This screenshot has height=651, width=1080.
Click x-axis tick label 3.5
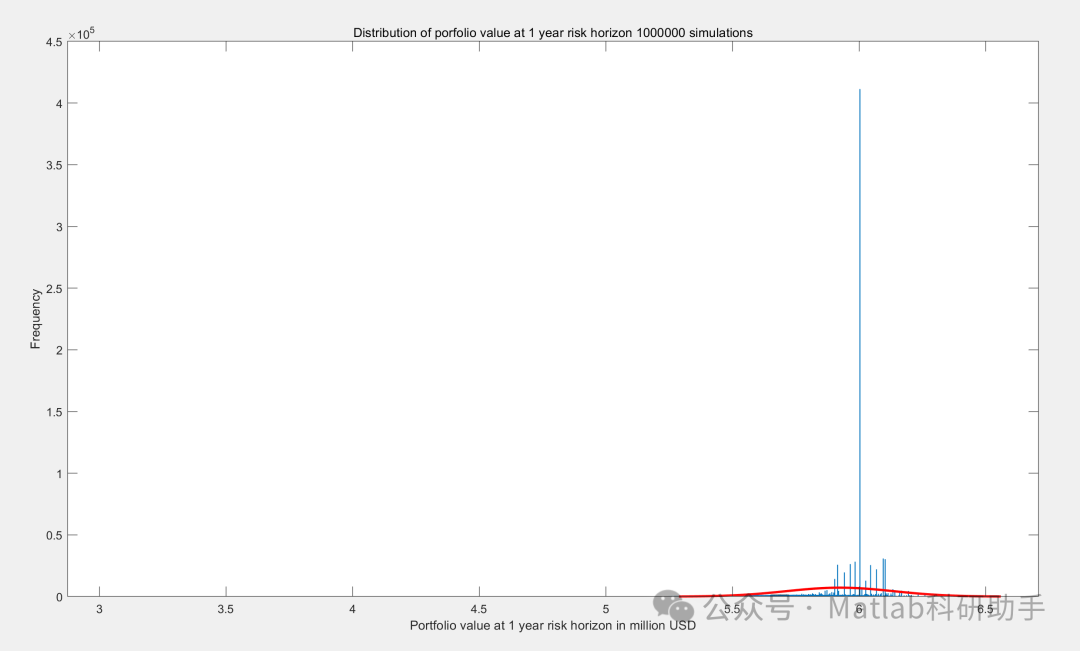point(226,609)
